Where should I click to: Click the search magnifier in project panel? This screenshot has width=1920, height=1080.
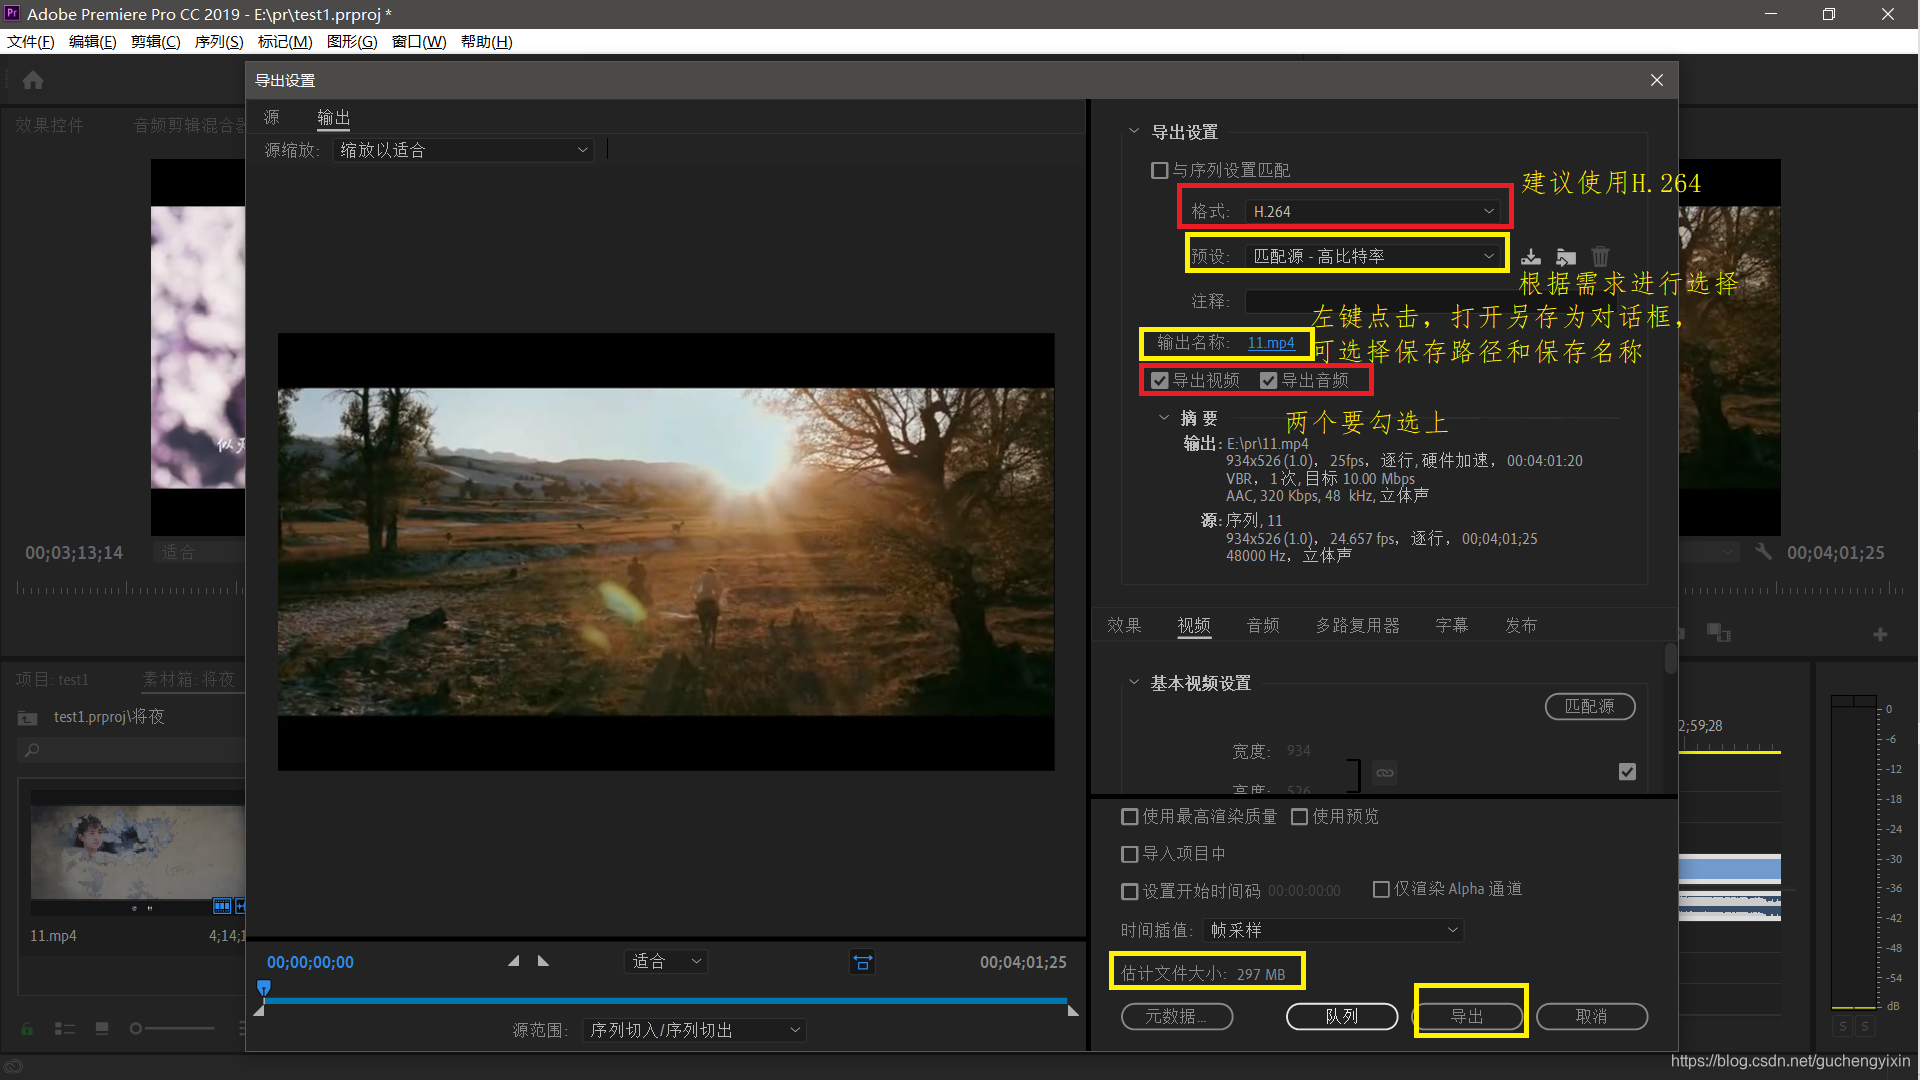pos(32,750)
